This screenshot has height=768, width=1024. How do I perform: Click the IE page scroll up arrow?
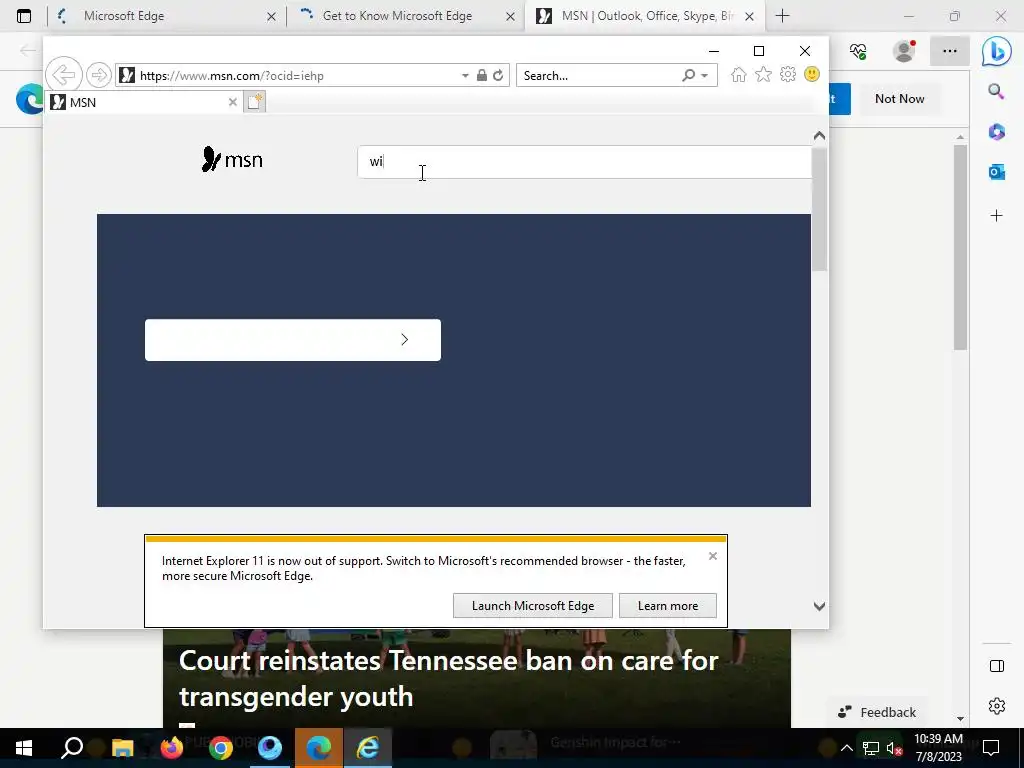819,136
